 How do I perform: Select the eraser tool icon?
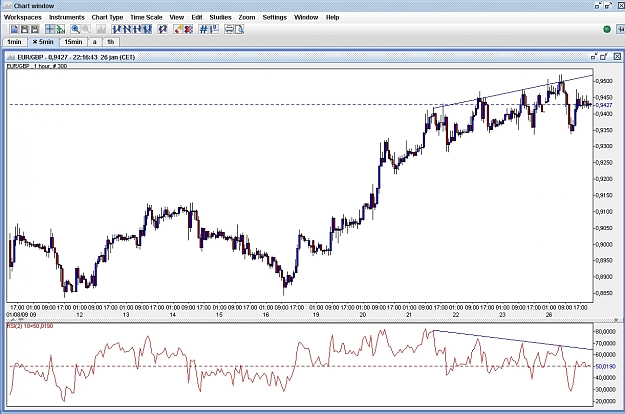pyautogui.click(x=178, y=29)
